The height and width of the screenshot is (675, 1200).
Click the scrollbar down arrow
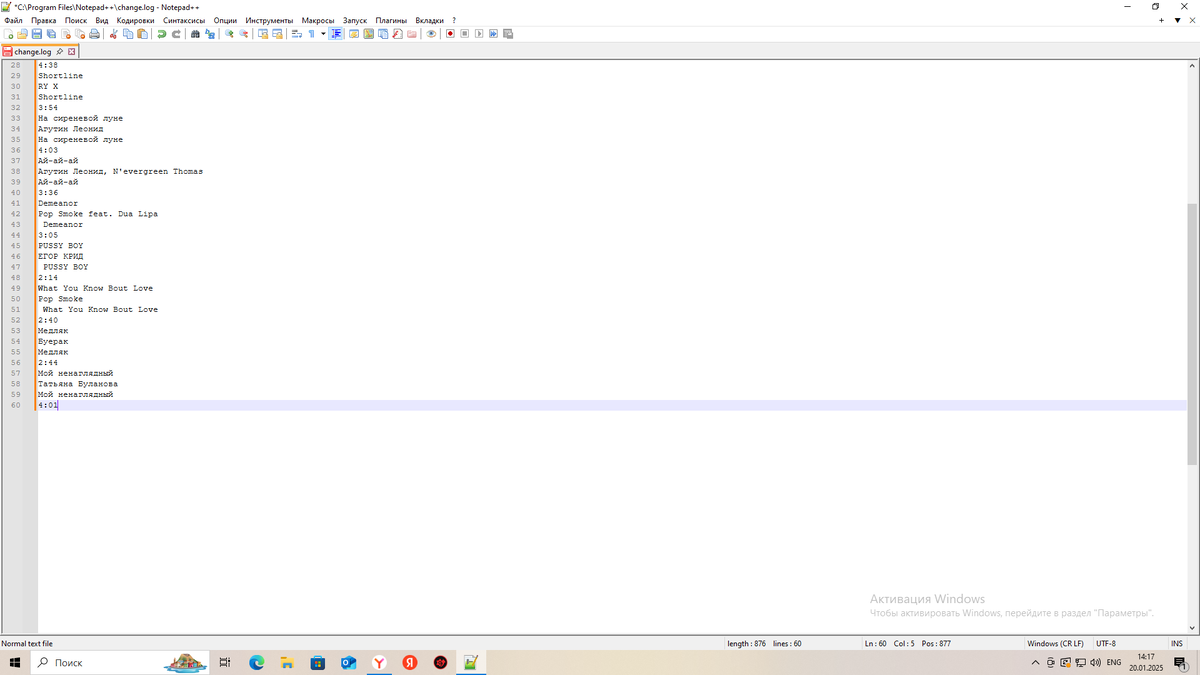[1192, 628]
